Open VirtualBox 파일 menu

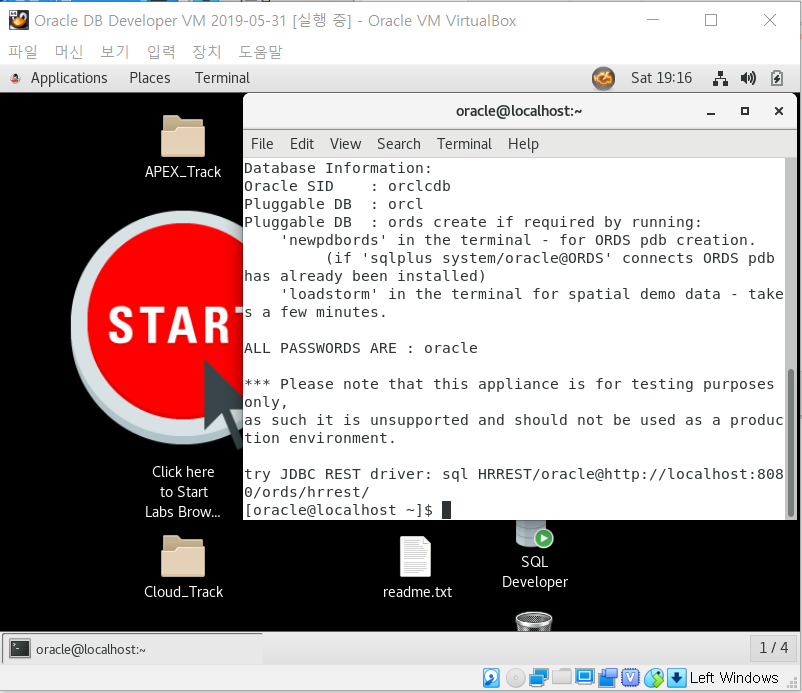click(23, 52)
